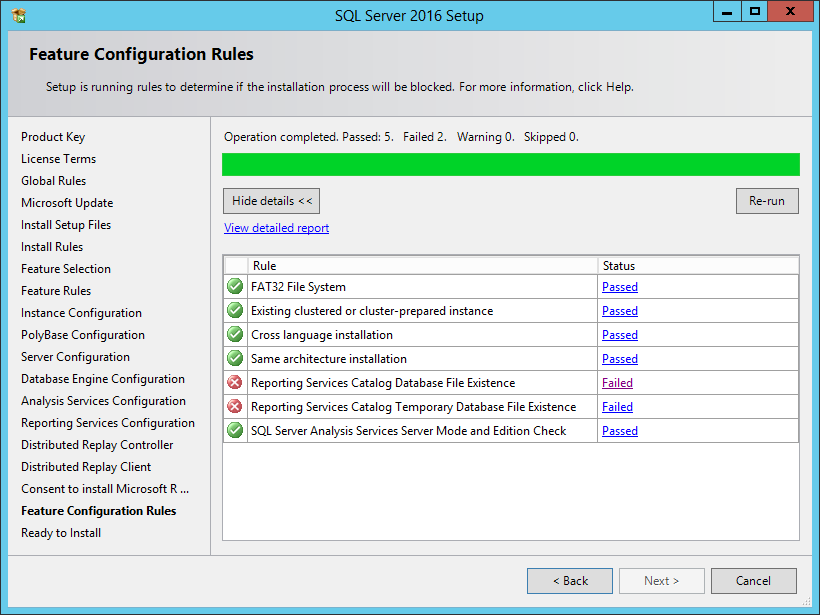Click the Rule column header
This screenshot has width=820, height=615.
coord(423,266)
